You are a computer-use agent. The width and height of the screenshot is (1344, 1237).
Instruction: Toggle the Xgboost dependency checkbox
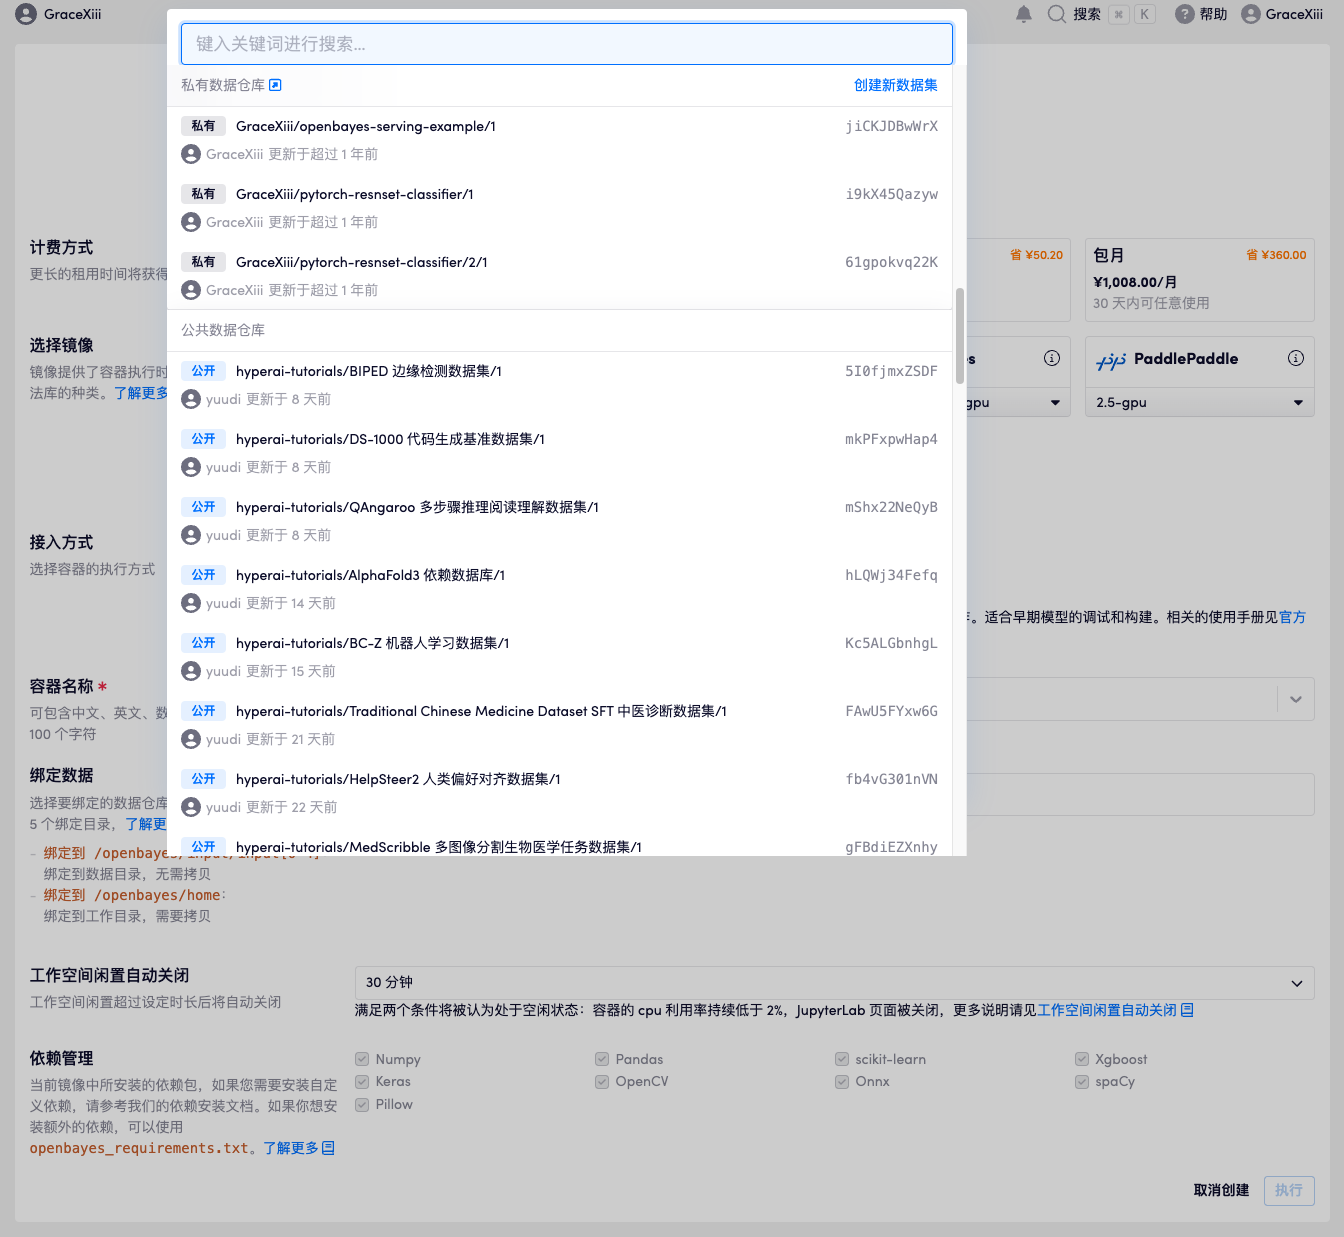coord(1082,1059)
